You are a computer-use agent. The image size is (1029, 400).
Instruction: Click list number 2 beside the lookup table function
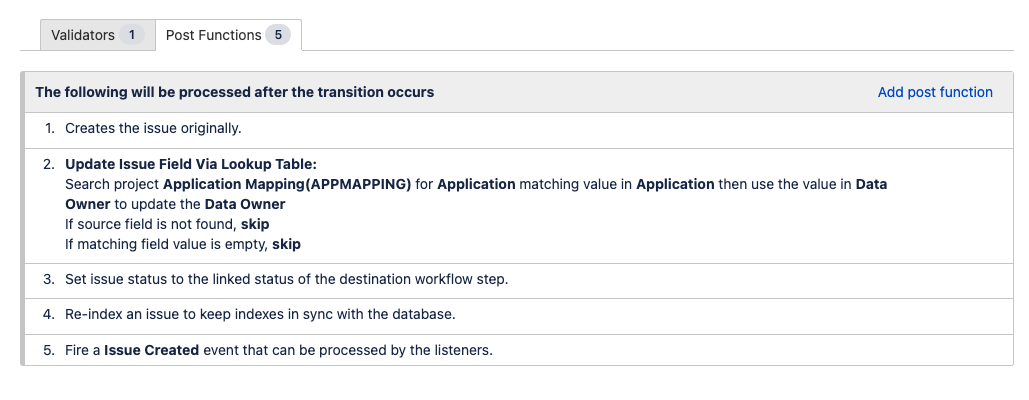pos(49,164)
